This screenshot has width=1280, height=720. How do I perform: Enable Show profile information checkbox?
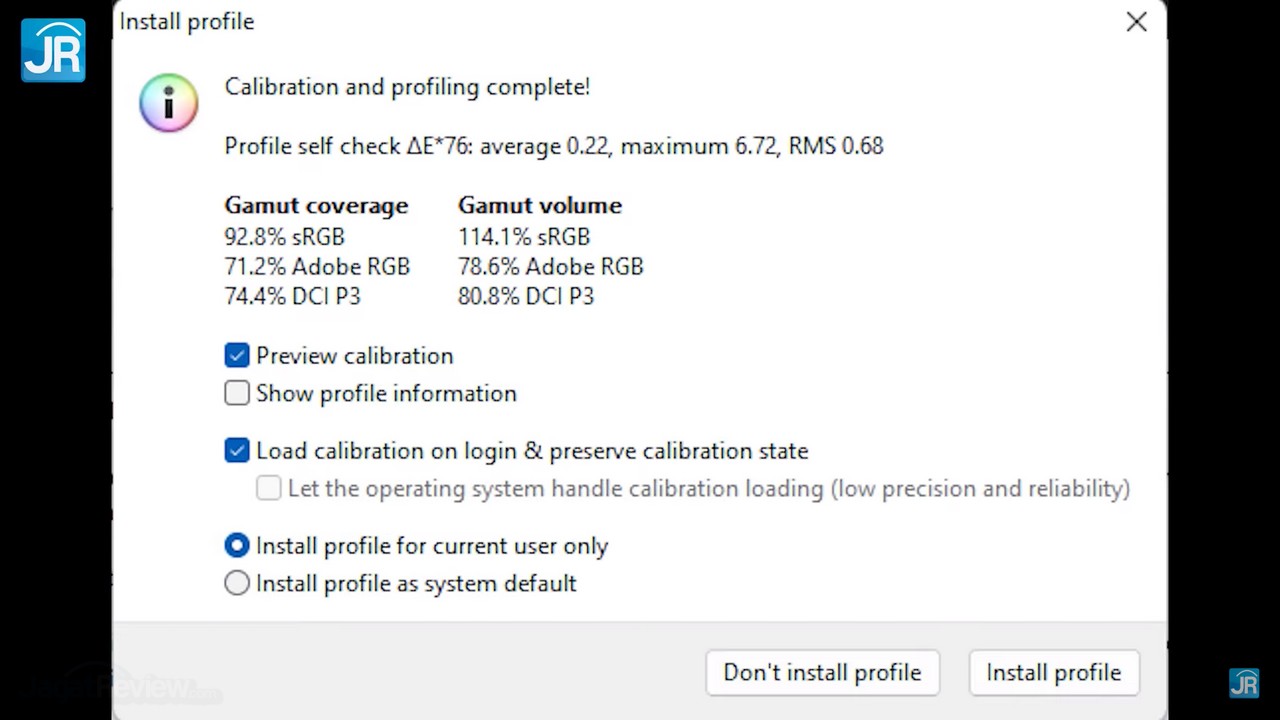coord(237,393)
